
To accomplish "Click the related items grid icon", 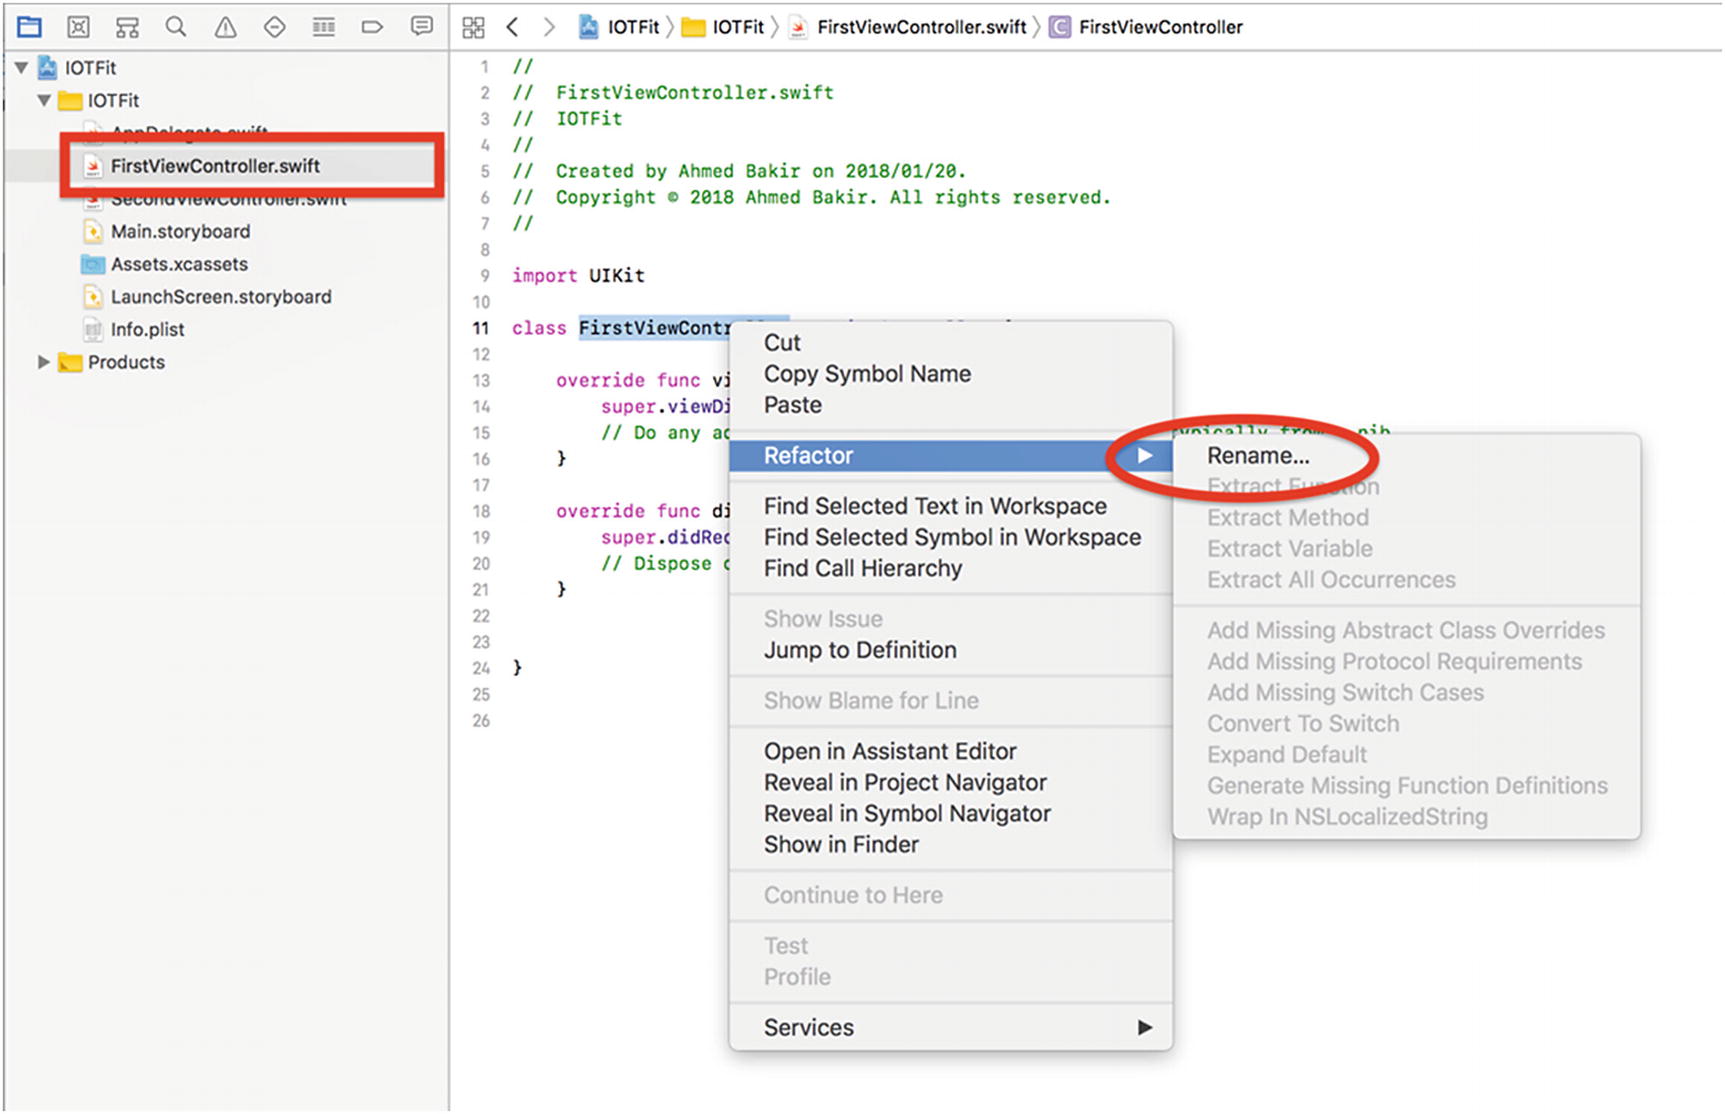I will [x=473, y=27].
